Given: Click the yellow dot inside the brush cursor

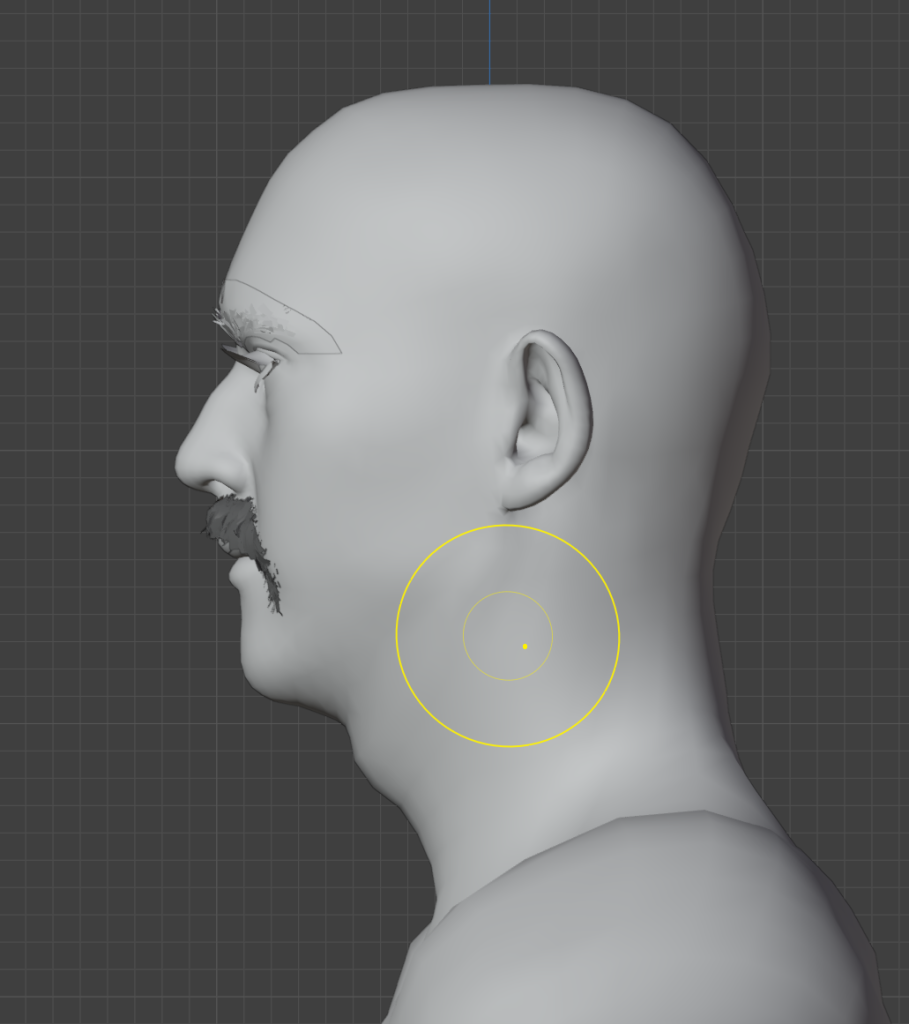Looking at the screenshot, I should (525, 647).
